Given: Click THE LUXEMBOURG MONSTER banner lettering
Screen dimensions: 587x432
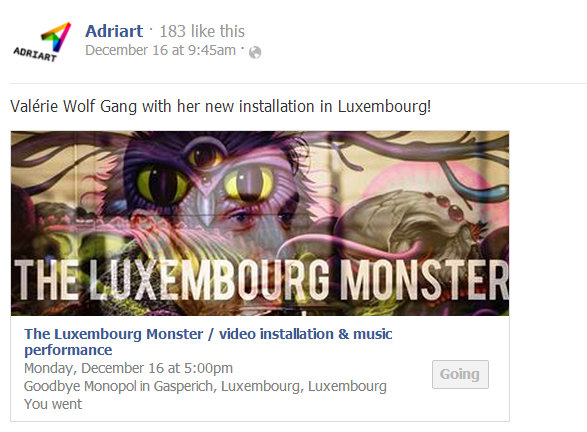Looking at the screenshot, I should coord(261,279).
